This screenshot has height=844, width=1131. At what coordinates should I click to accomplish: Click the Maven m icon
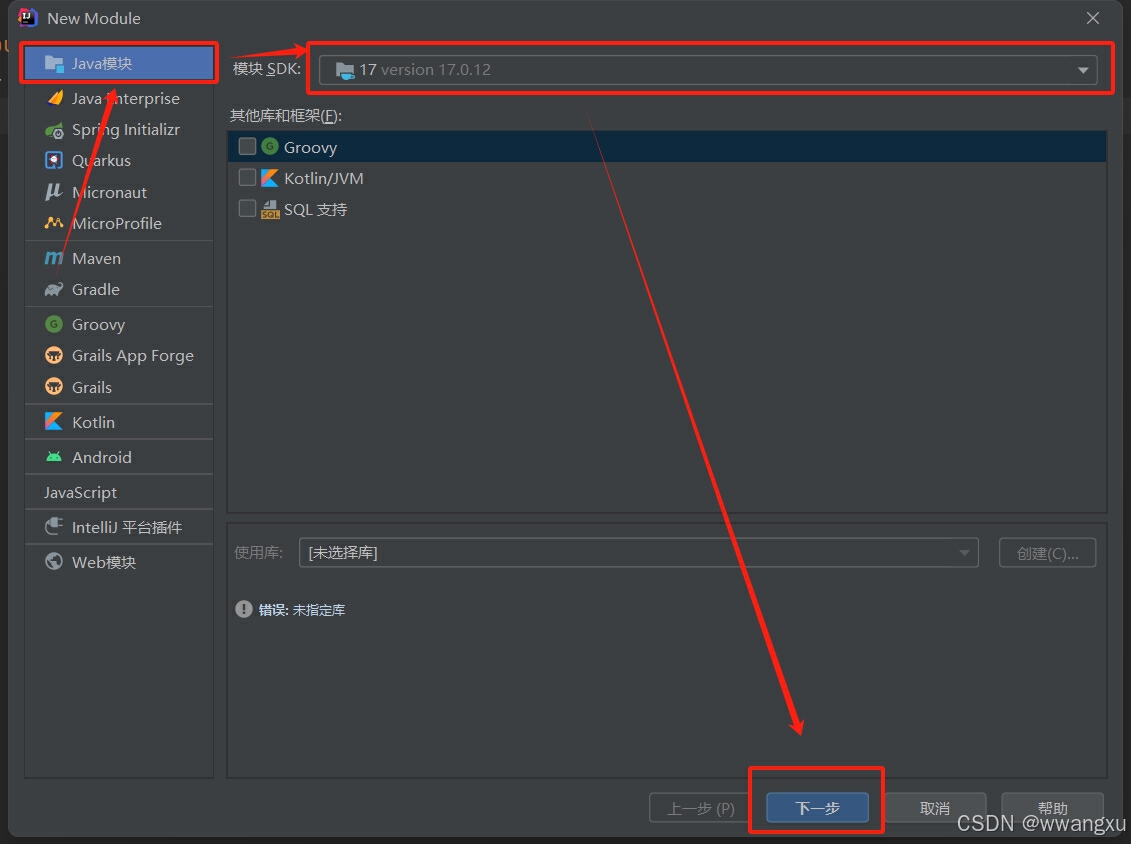[x=54, y=258]
